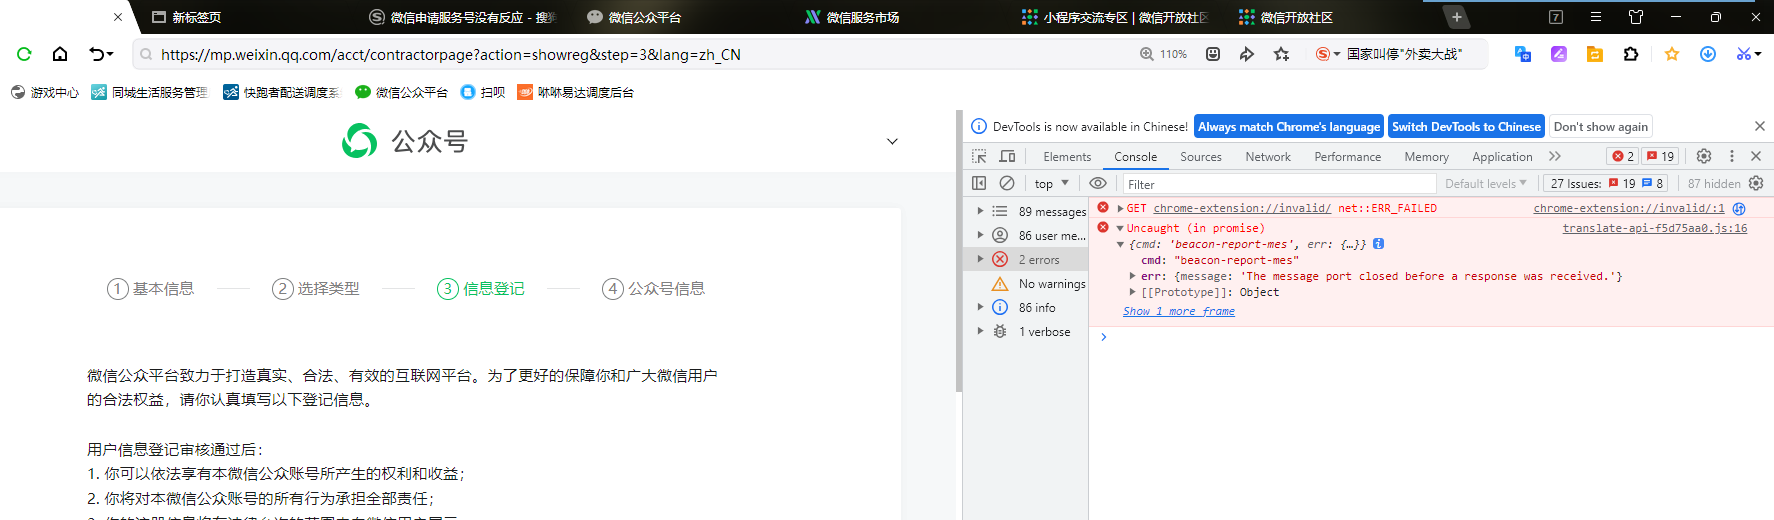Click the screenshot scissors icon
The height and width of the screenshot is (520, 1774).
pyautogui.click(x=1744, y=54)
